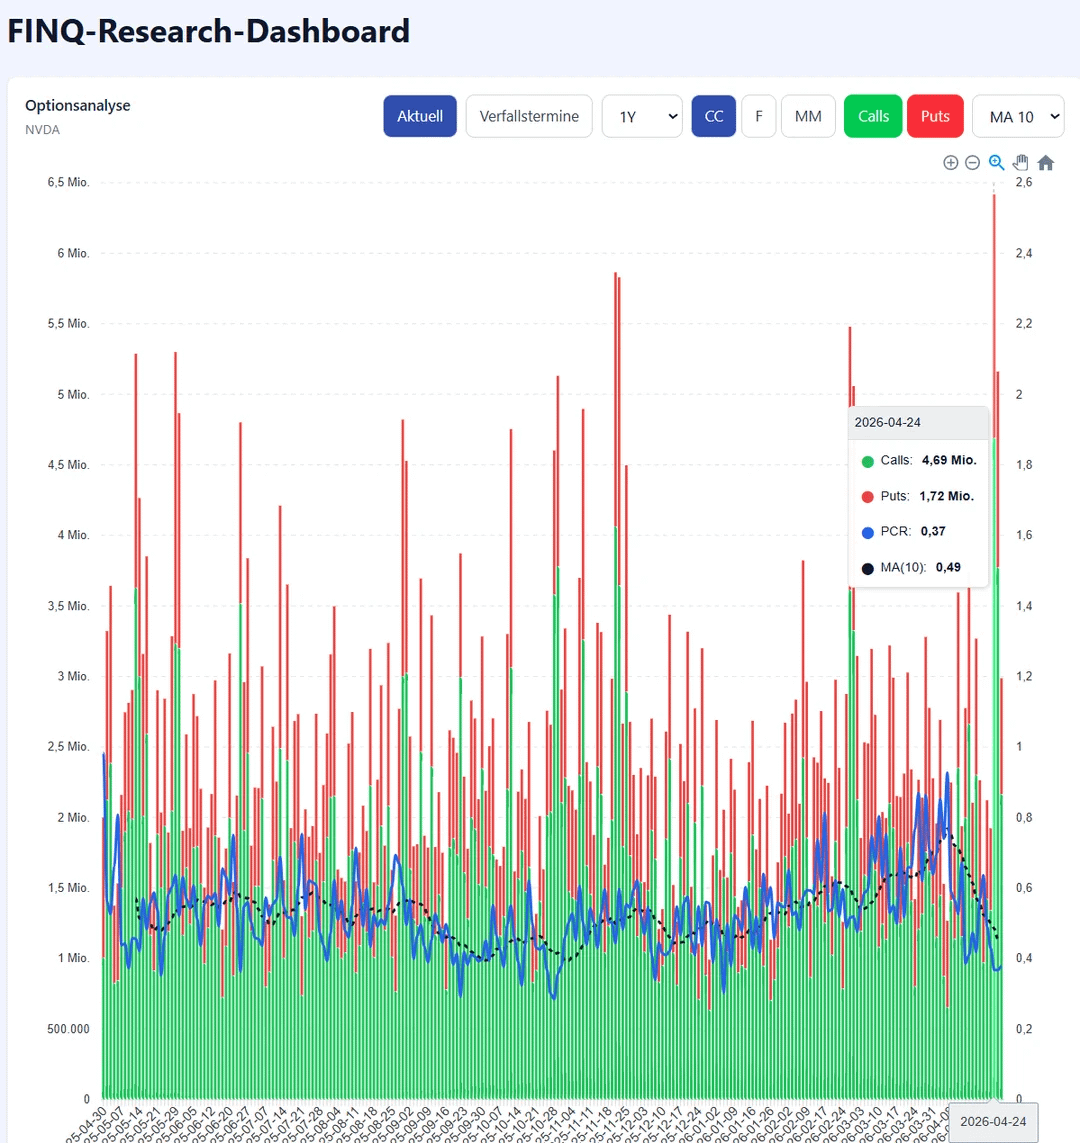
Task: Activate the selection zoom magnifier tool
Action: pyautogui.click(x=996, y=163)
